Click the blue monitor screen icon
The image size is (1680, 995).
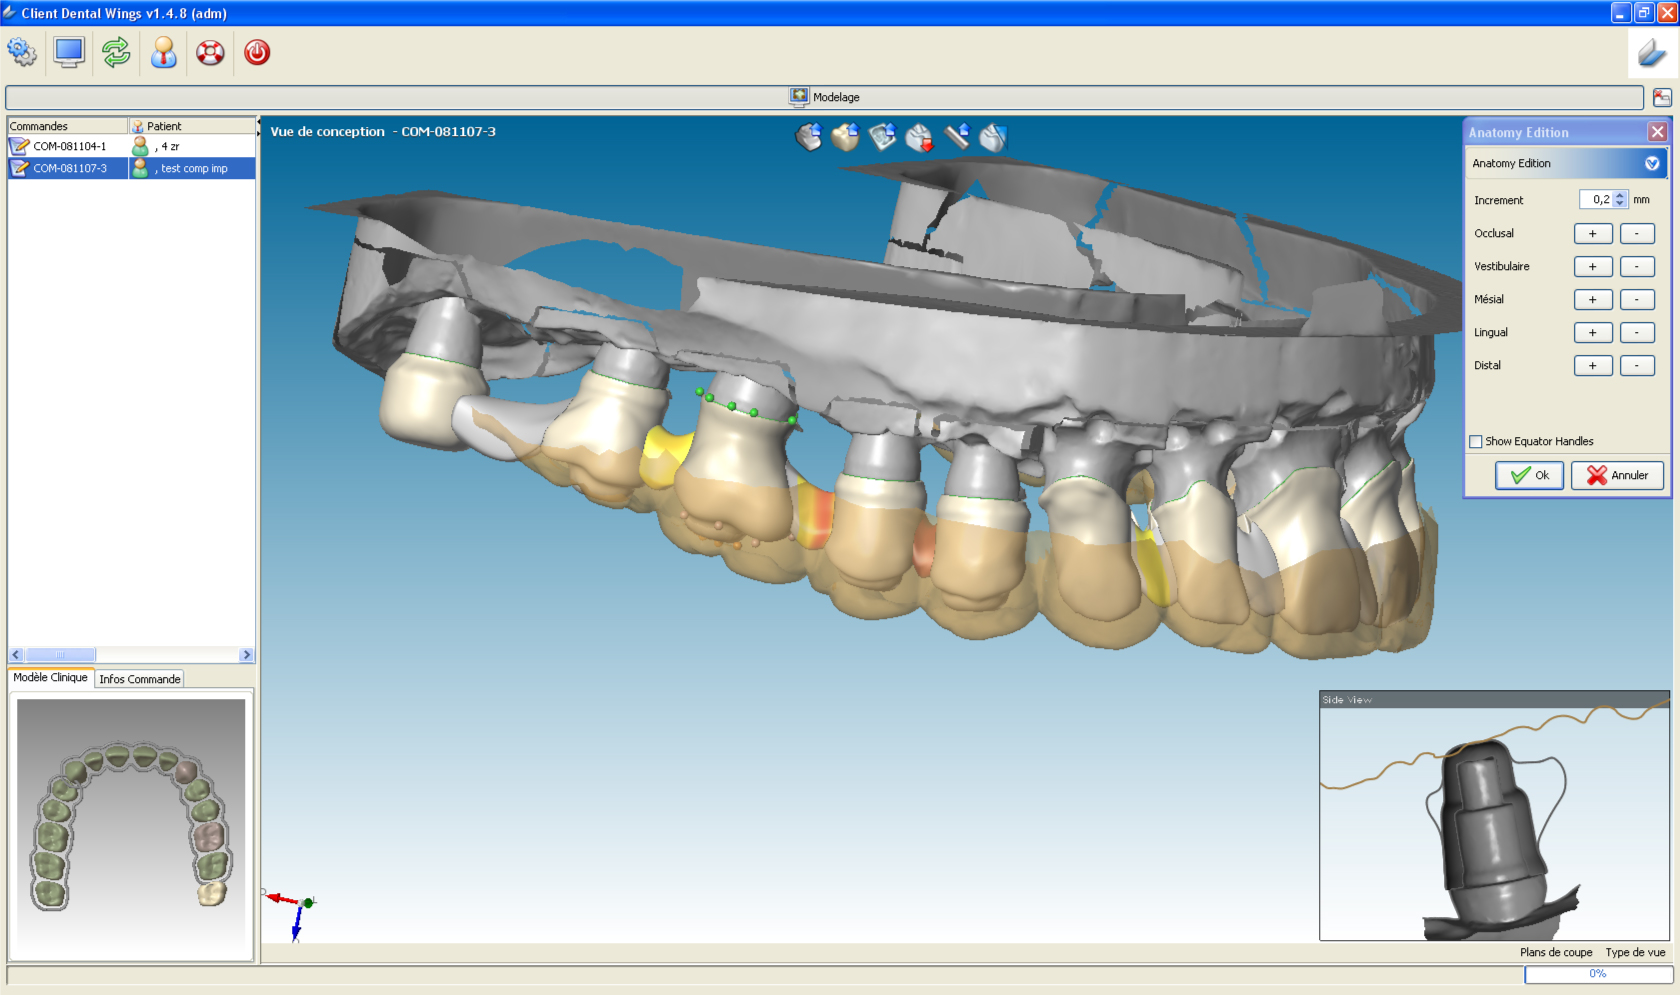[x=69, y=52]
